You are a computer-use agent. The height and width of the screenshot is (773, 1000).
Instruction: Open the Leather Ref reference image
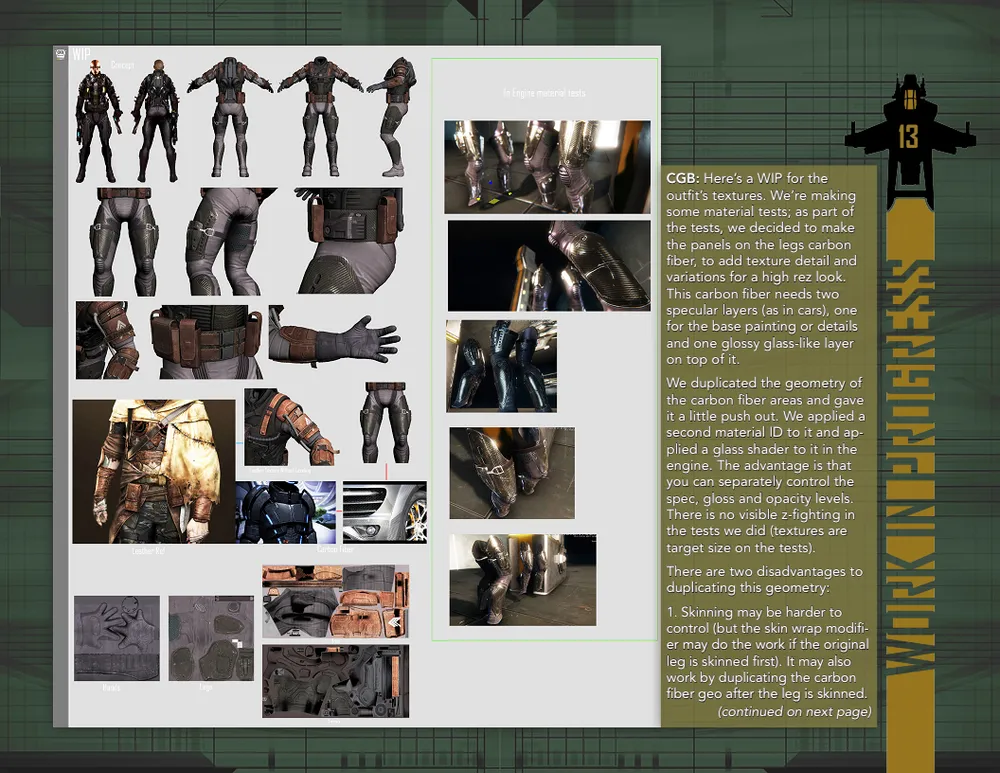tap(153, 471)
